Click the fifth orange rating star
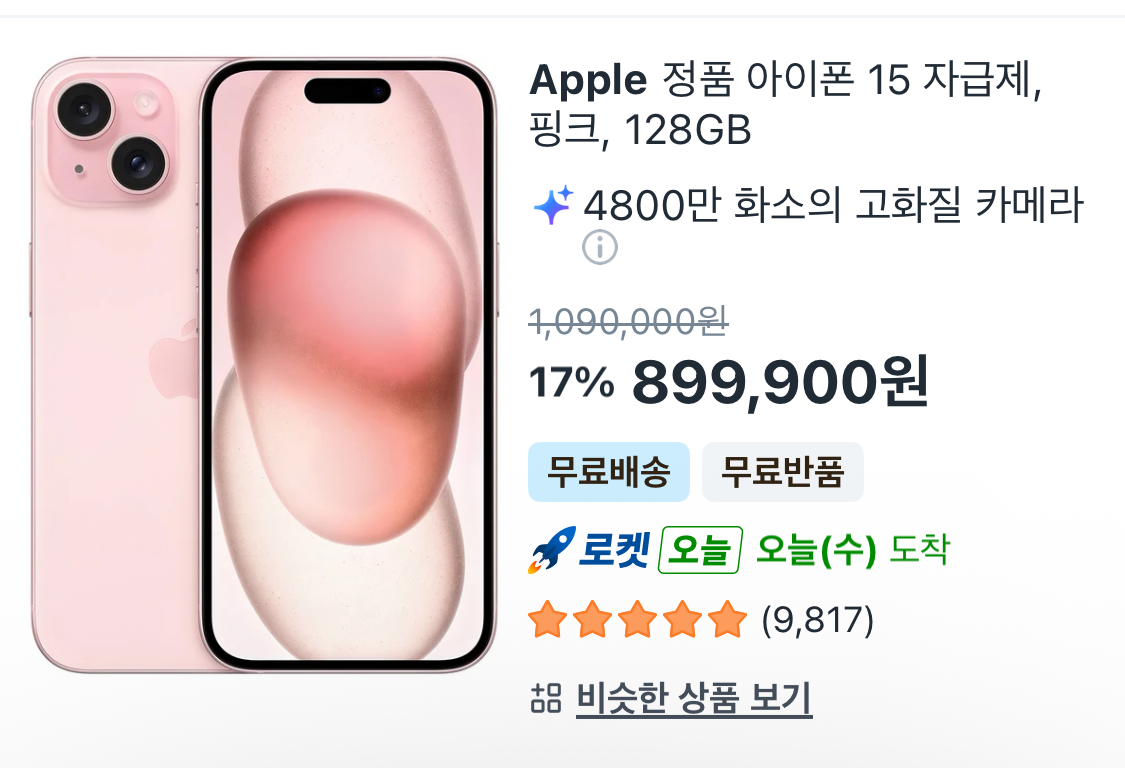Screen dimensions: 1125x768 tap(728, 619)
